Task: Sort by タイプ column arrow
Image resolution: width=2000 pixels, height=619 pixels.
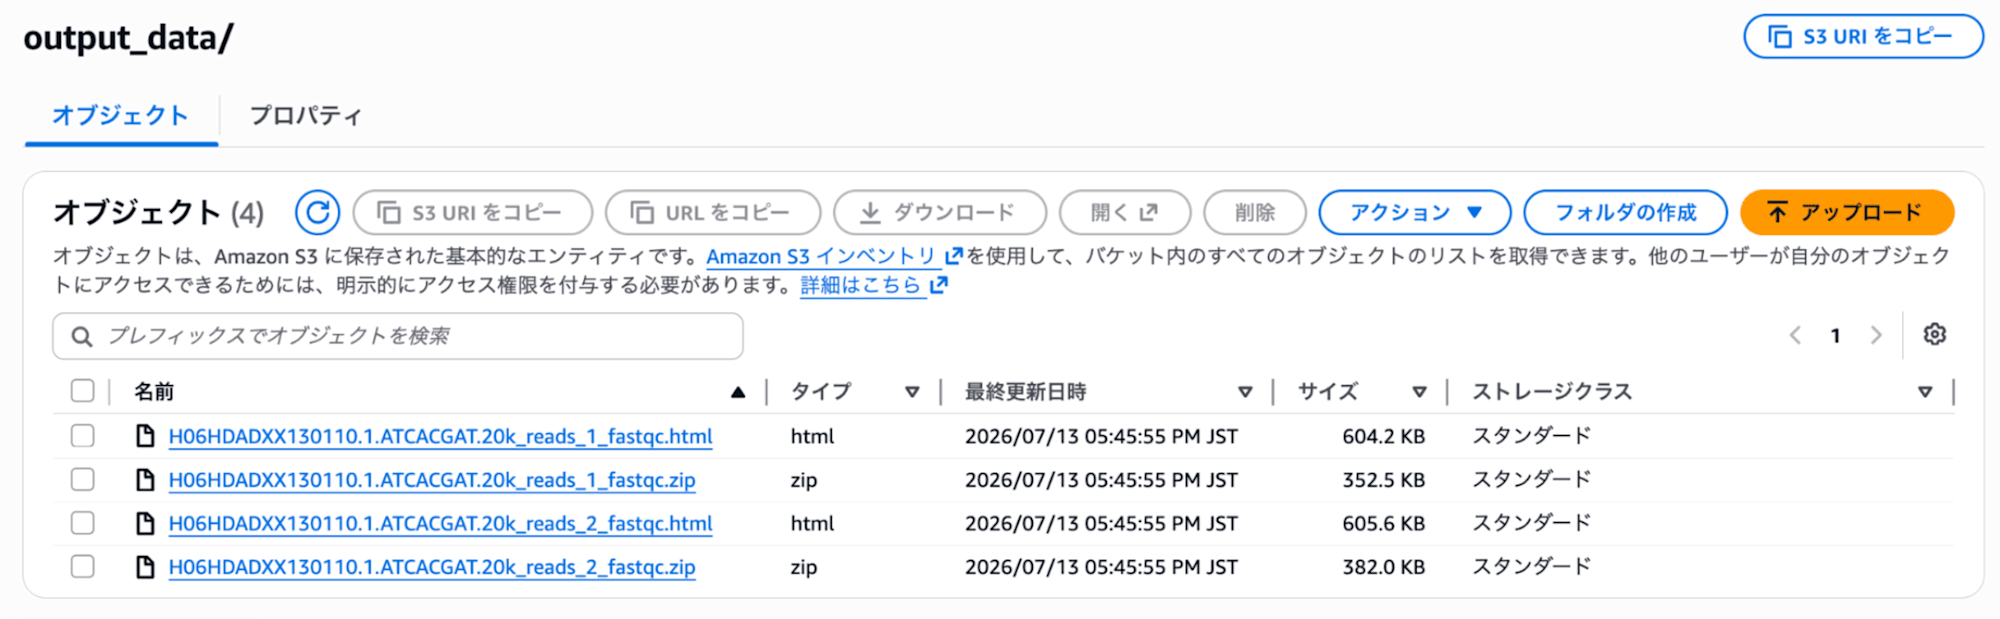Action: pyautogui.click(x=912, y=392)
